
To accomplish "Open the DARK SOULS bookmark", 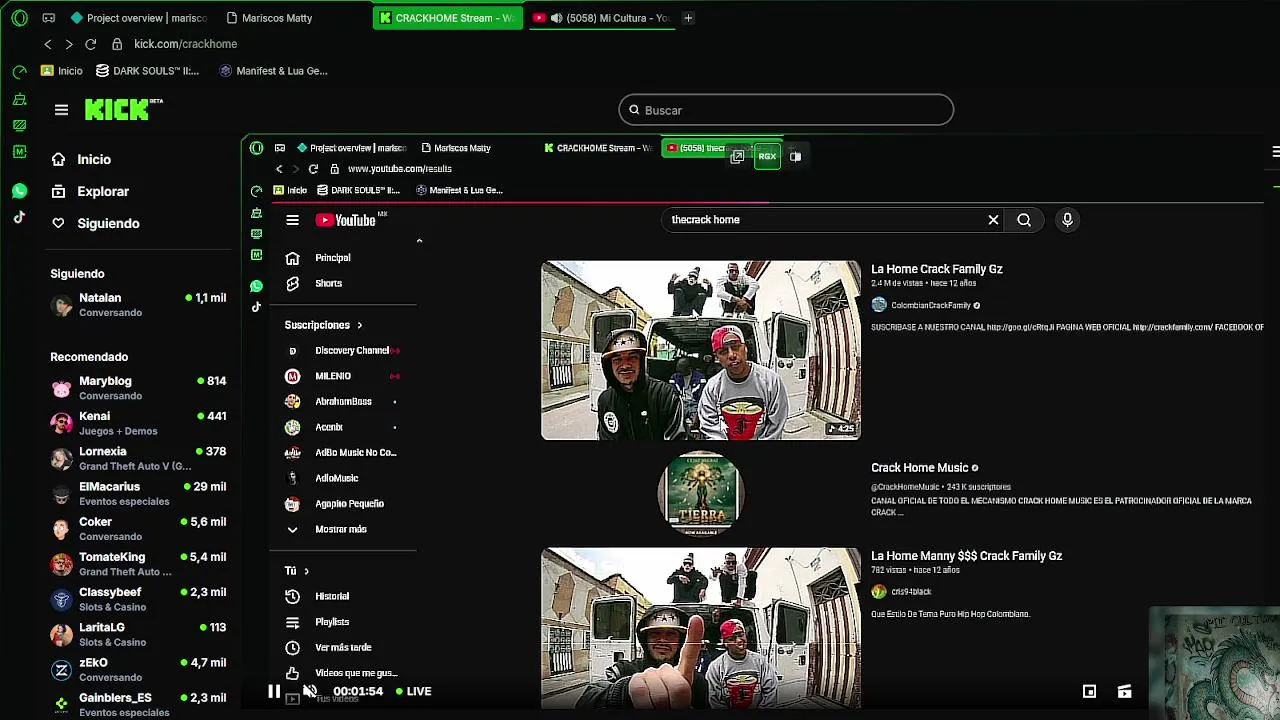I will pyautogui.click(x=147, y=71).
